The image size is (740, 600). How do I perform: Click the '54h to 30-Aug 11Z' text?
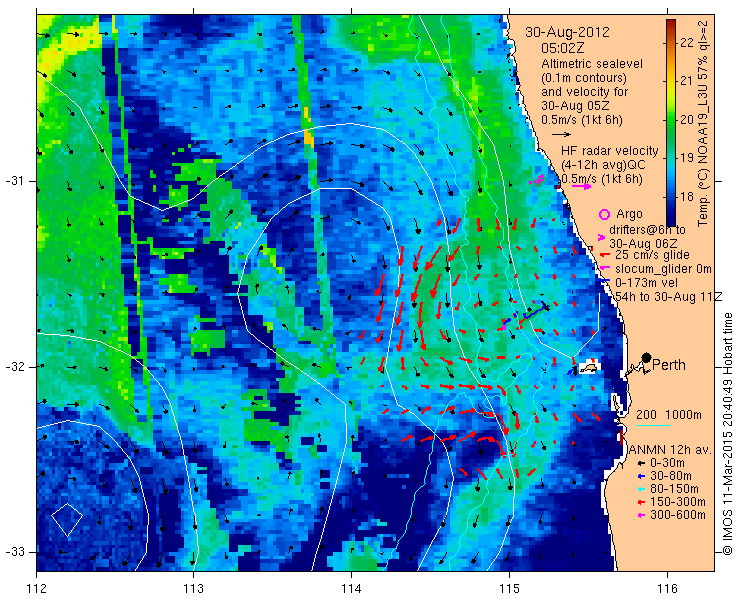[668, 297]
